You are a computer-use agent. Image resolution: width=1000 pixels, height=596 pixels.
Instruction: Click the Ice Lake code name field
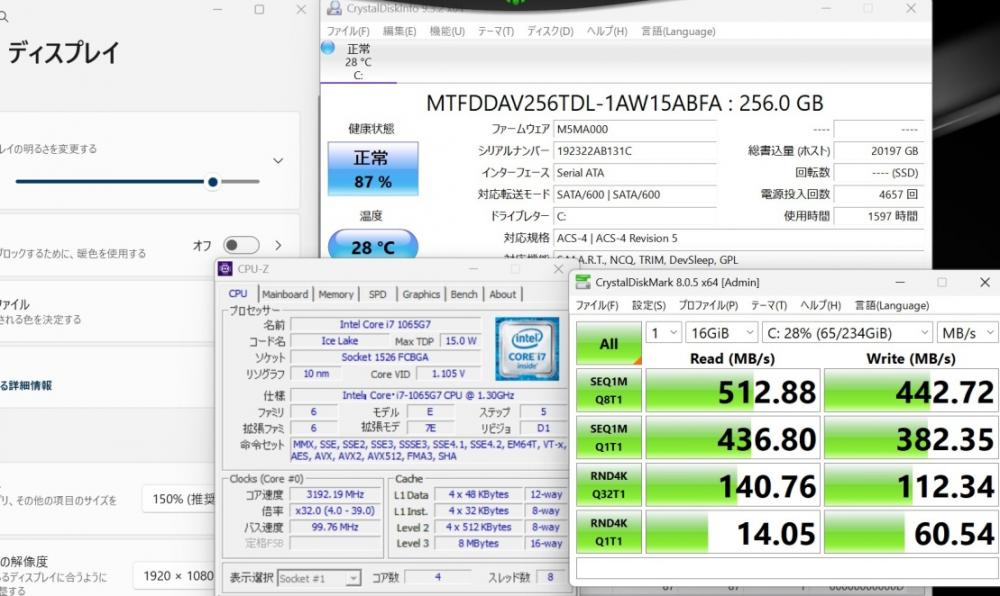(339, 341)
